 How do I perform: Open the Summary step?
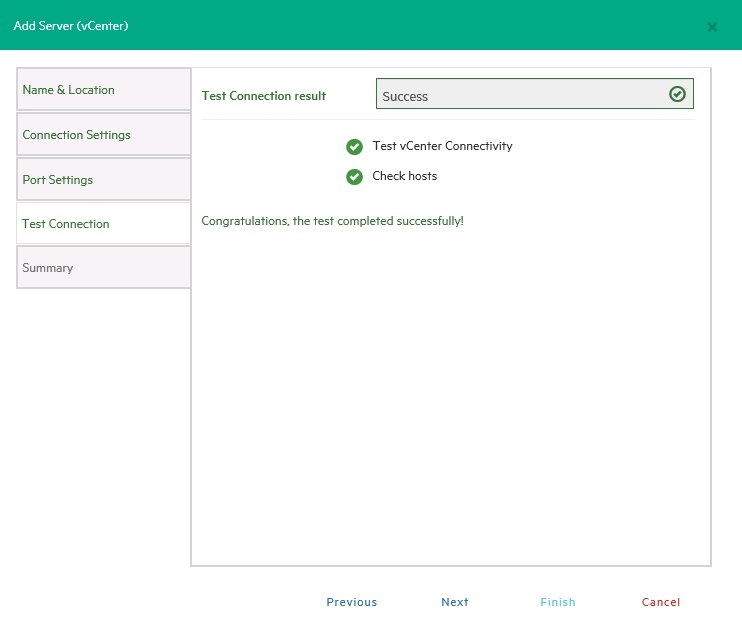104,267
